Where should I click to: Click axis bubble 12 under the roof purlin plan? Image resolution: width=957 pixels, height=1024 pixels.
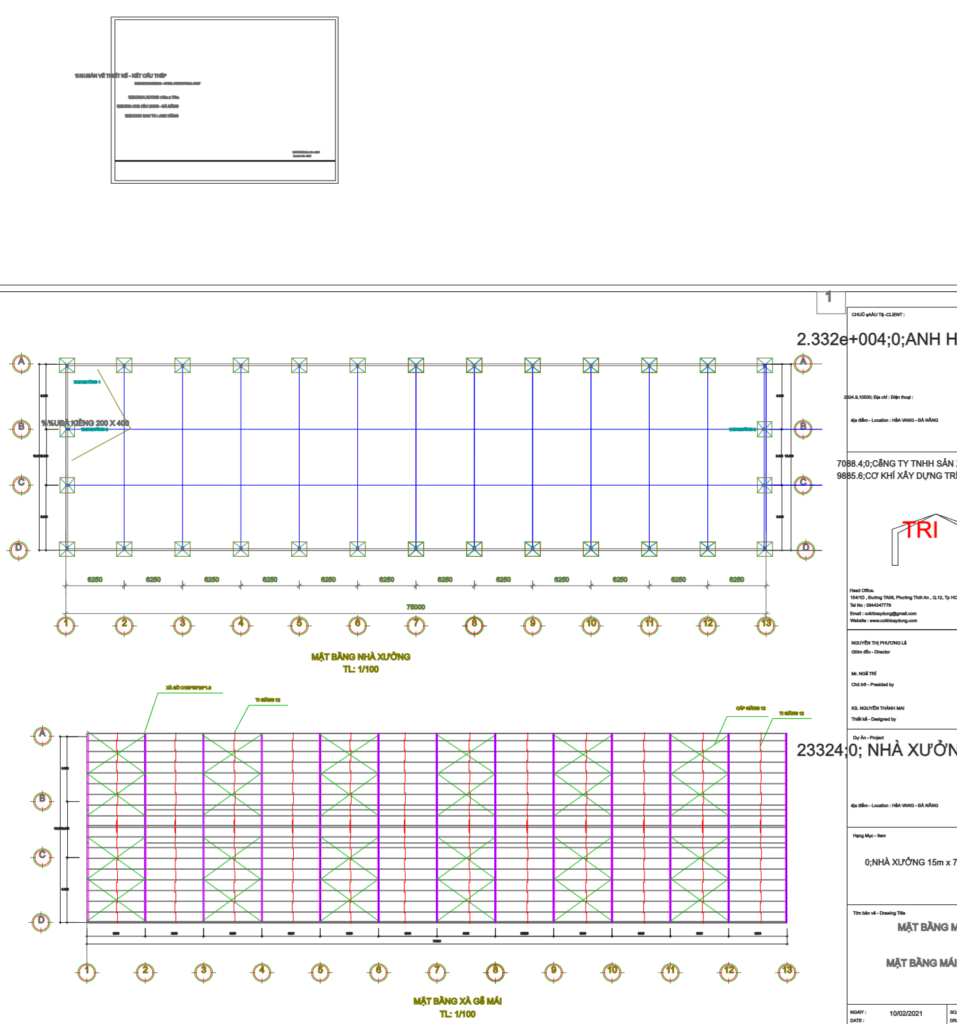point(729,972)
